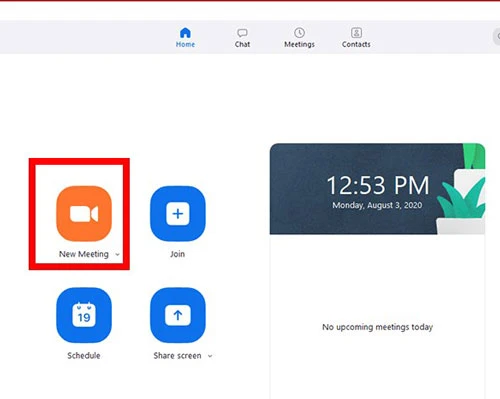Screen dimensions: 500x399
Task: Click the No upcoming meetings today text
Action: (377, 327)
